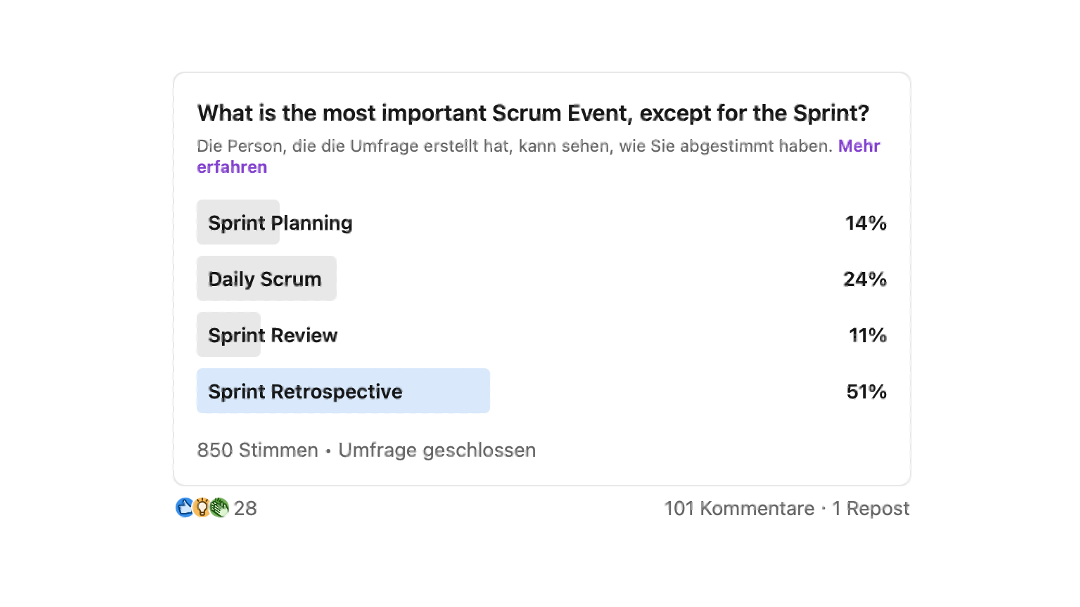Image resolution: width=1080 pixels, height=607 pixels.
Task: Select the Sprint Planning poll option
Action: tap(280, 223)
